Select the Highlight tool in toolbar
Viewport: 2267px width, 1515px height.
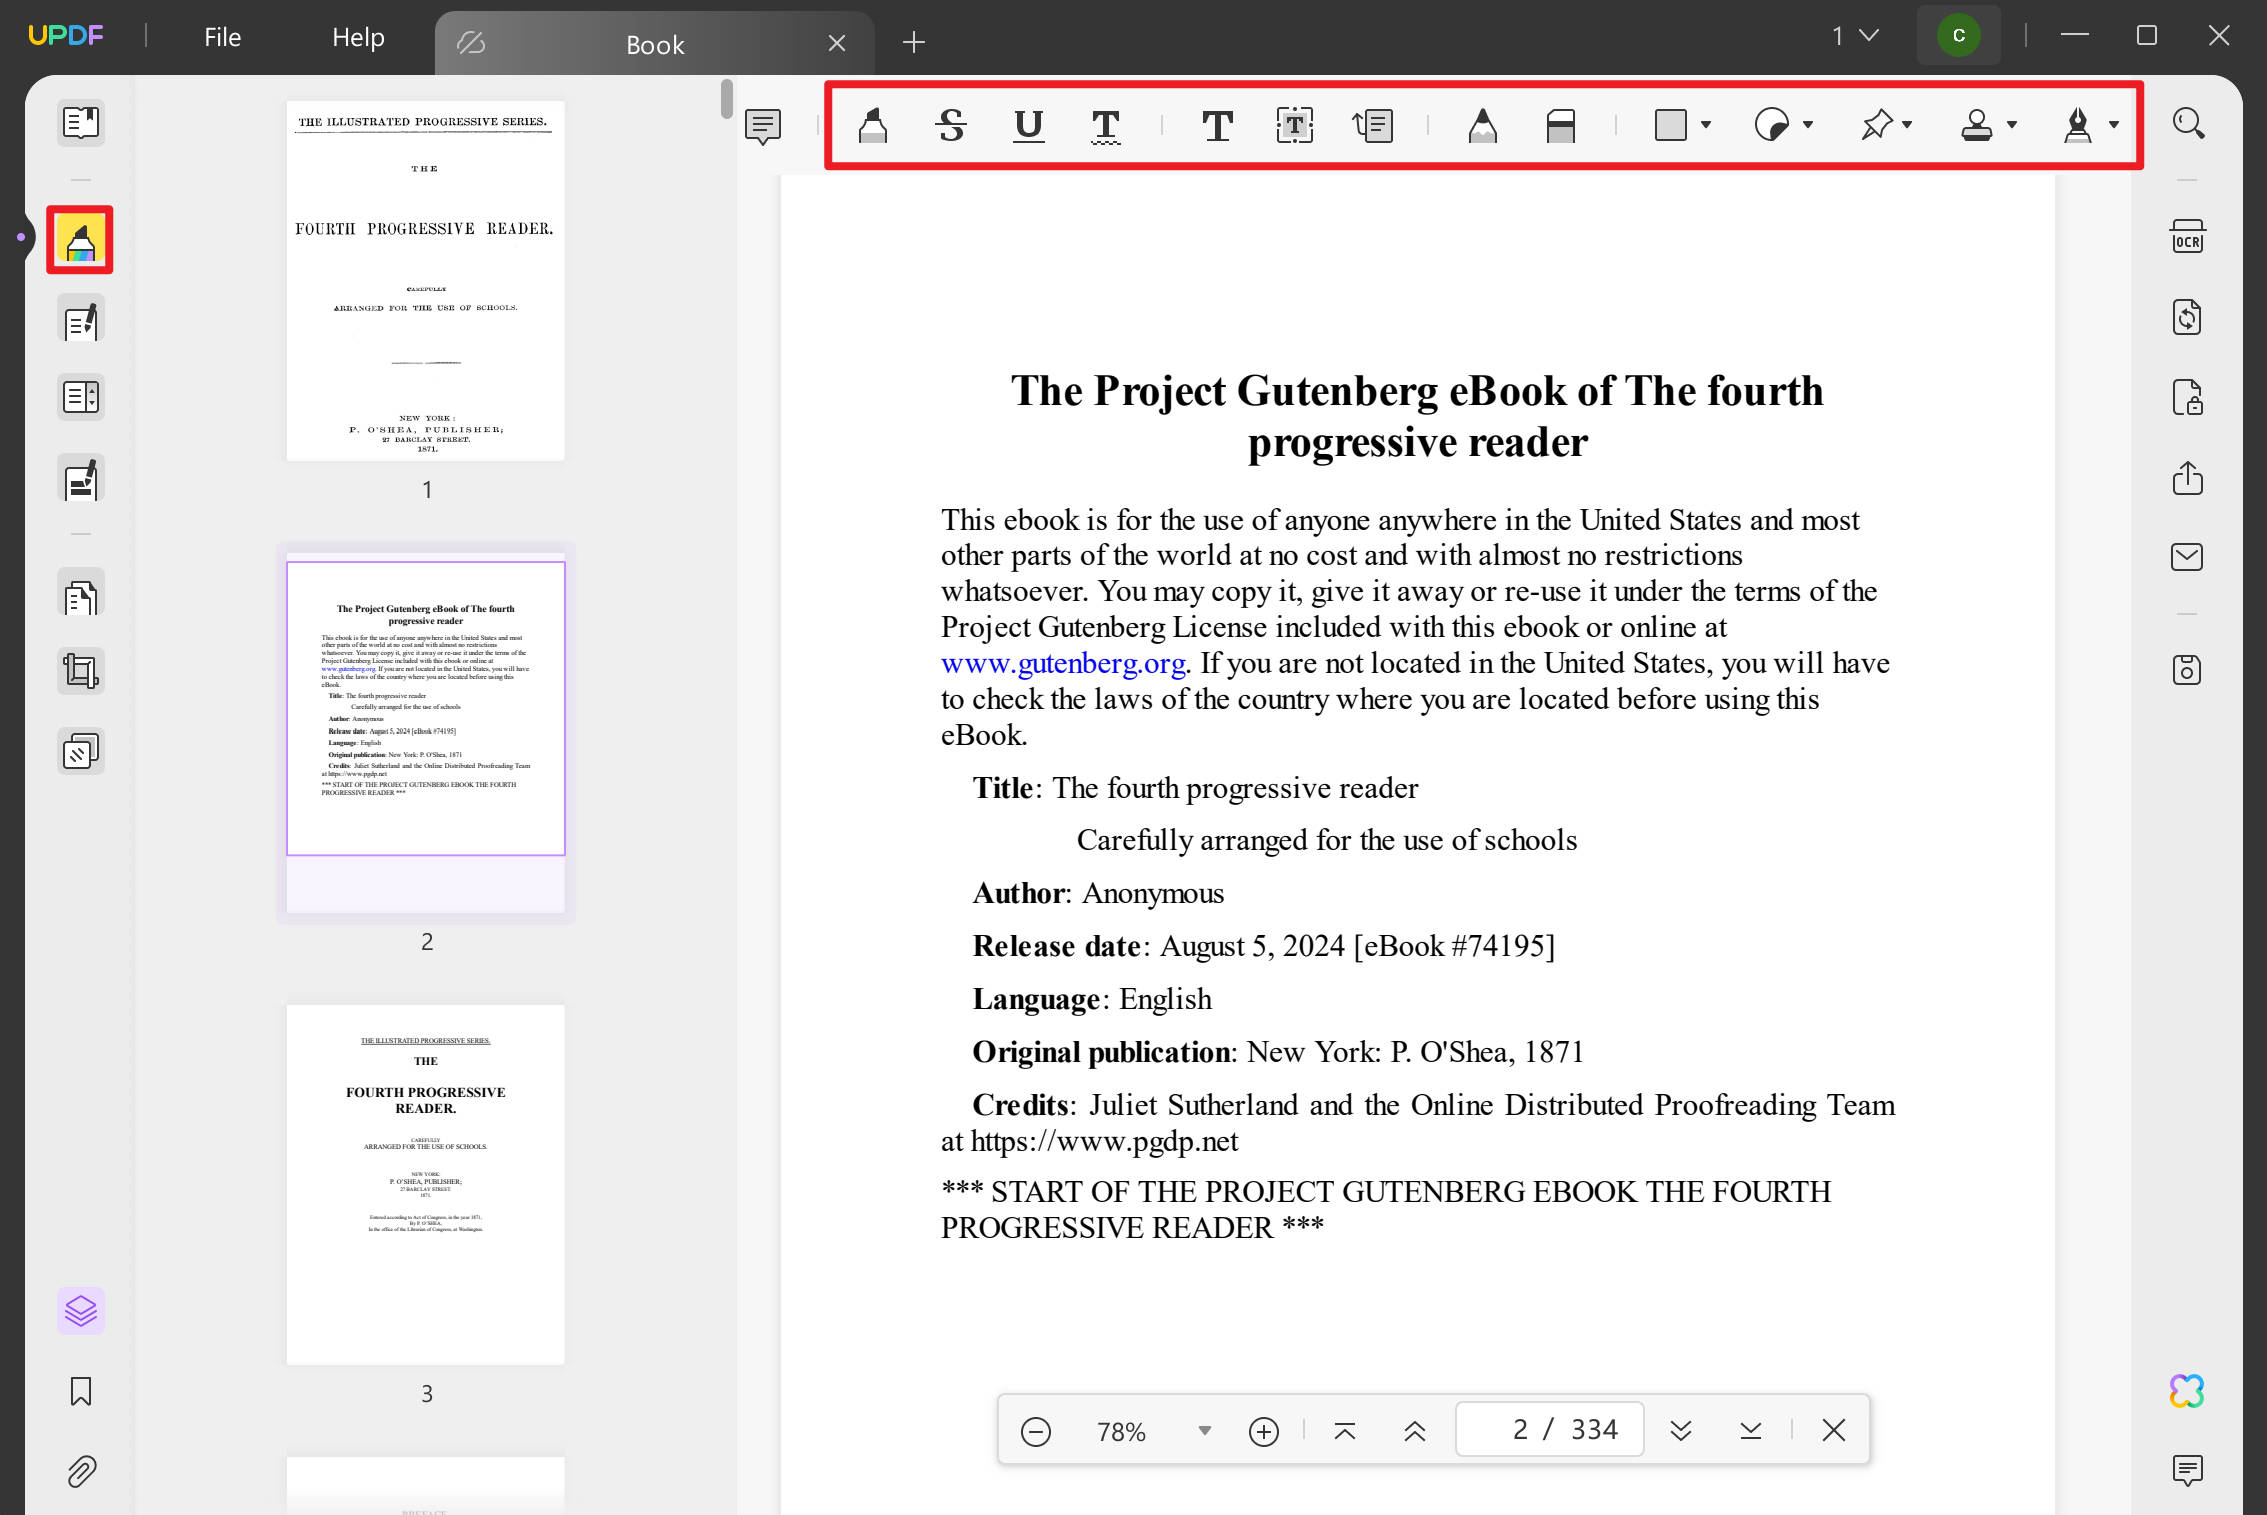(x=873, y=125)
